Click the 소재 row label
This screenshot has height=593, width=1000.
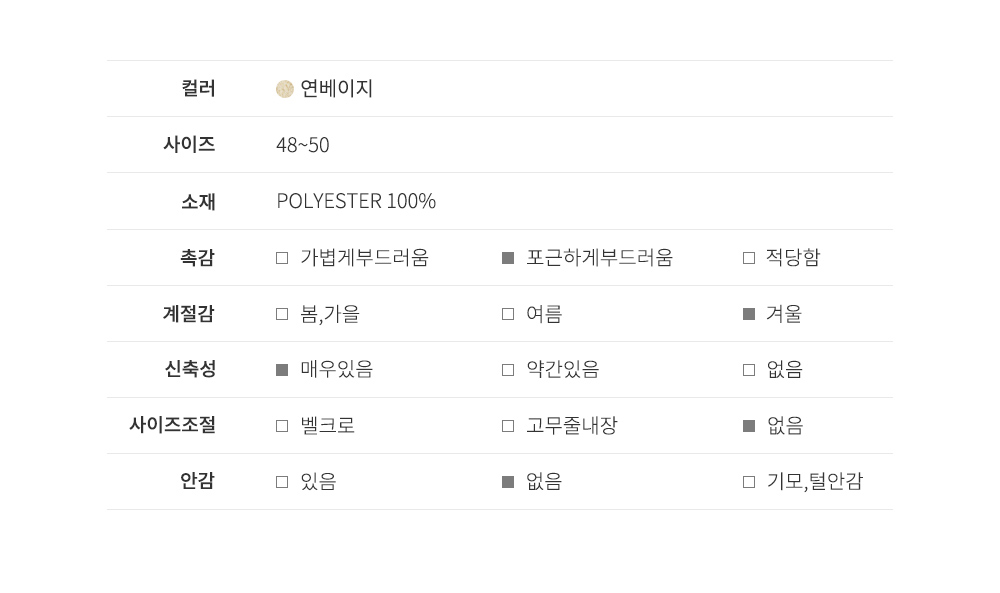pyautogui.click(x=198, y=201)
